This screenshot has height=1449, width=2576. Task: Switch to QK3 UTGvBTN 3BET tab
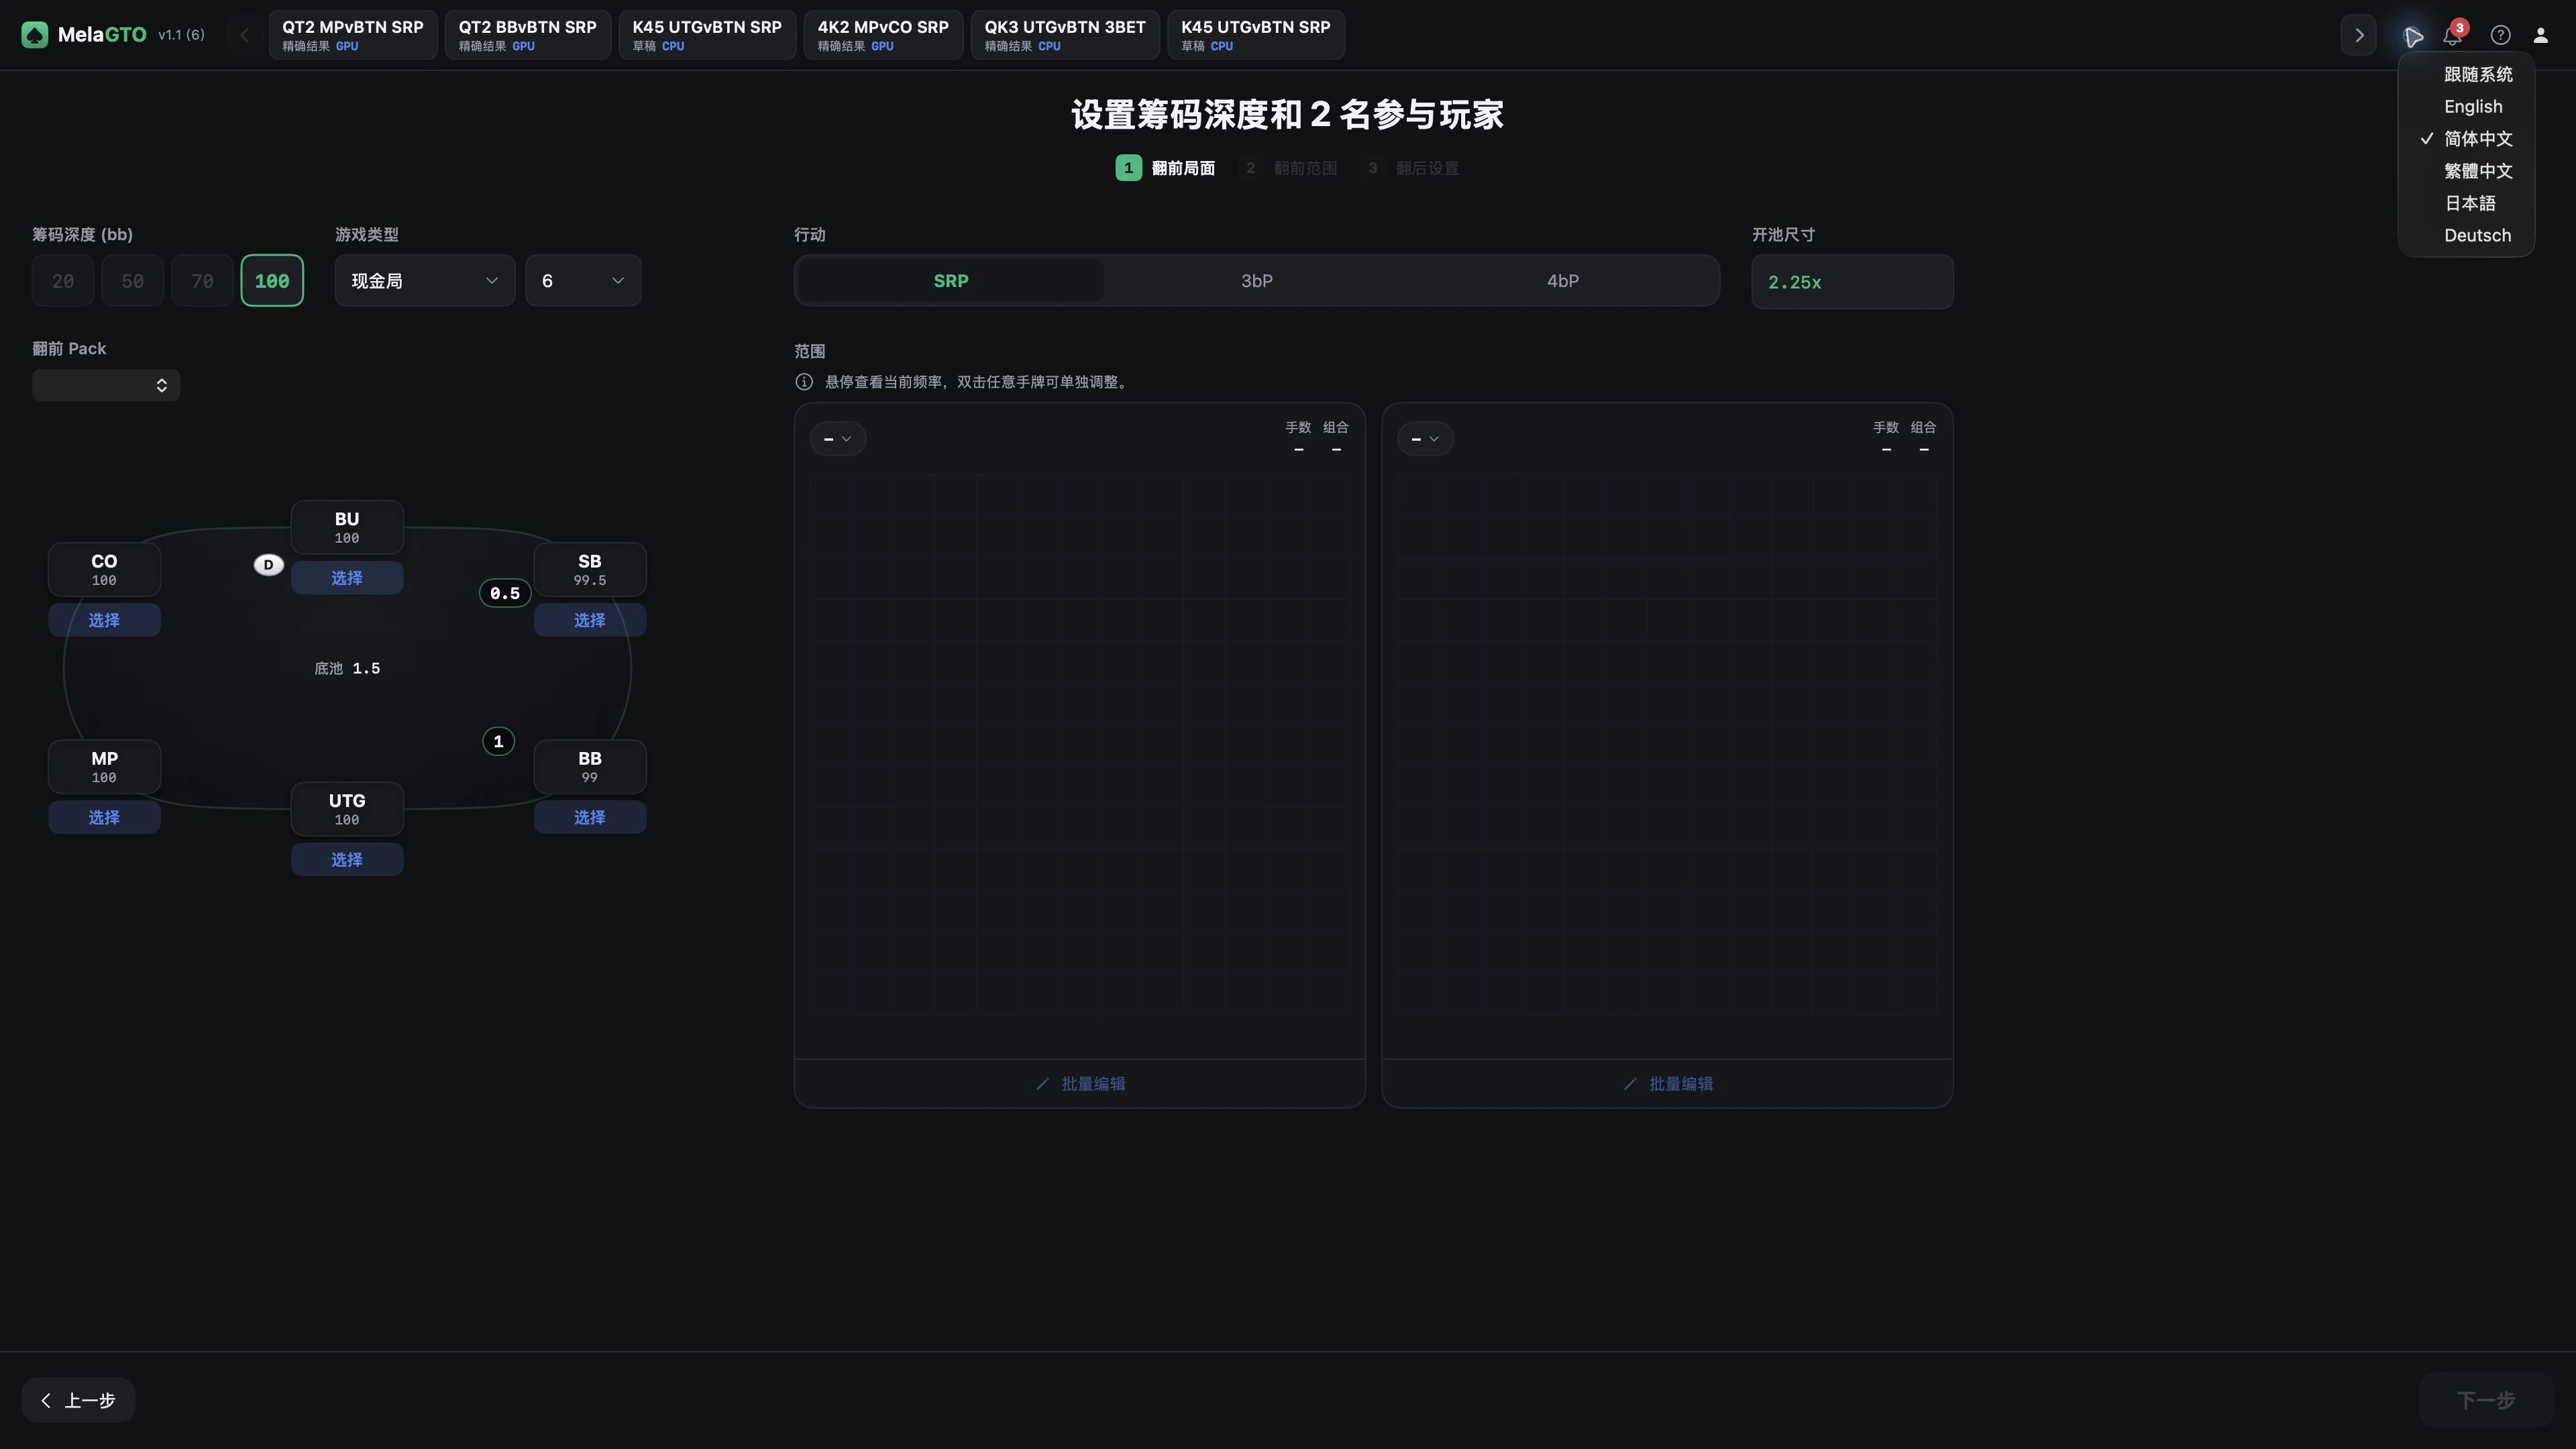coord(1065,35)
